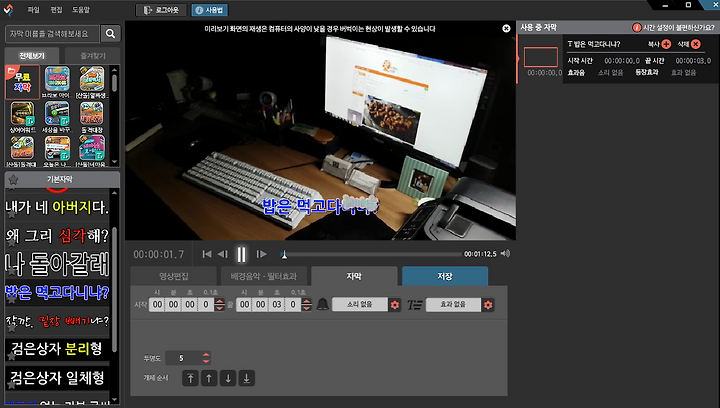
Task: Type in the 자막 이름 search field
Action: tap(52, 34)
